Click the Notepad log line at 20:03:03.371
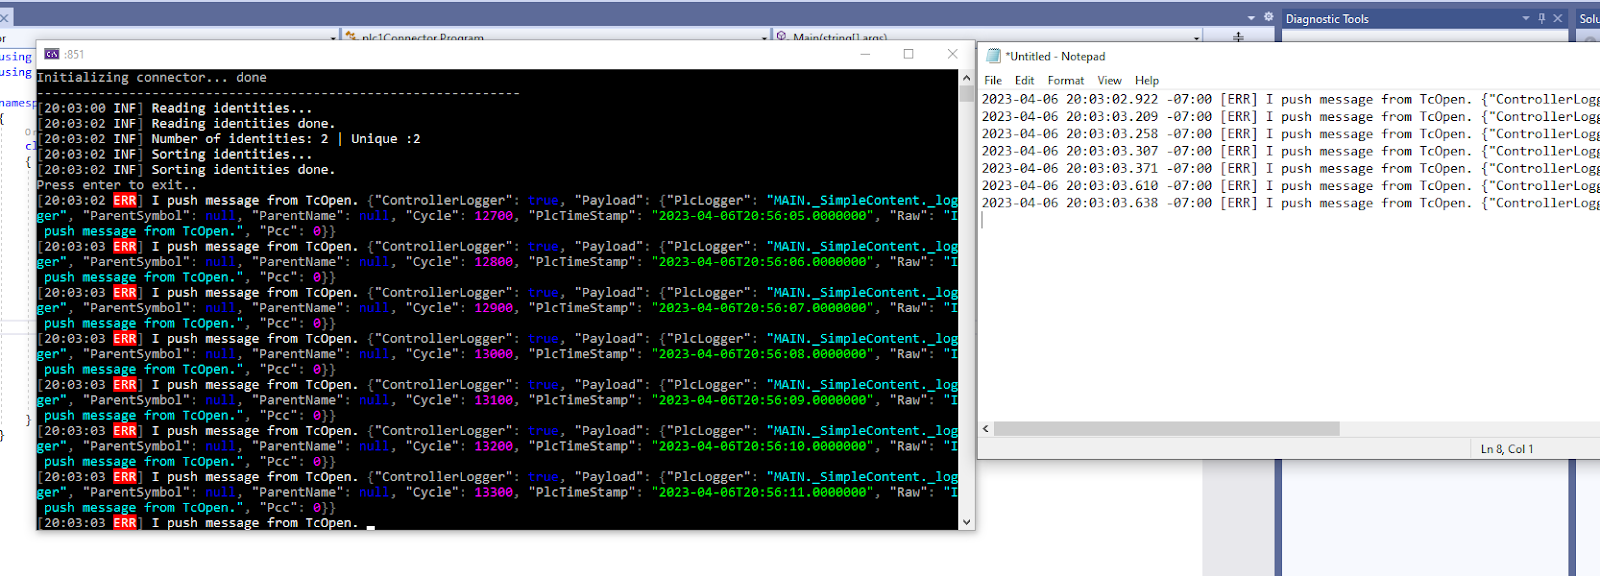This screenshot has height=576, width=1600. tap(1290, 168)
